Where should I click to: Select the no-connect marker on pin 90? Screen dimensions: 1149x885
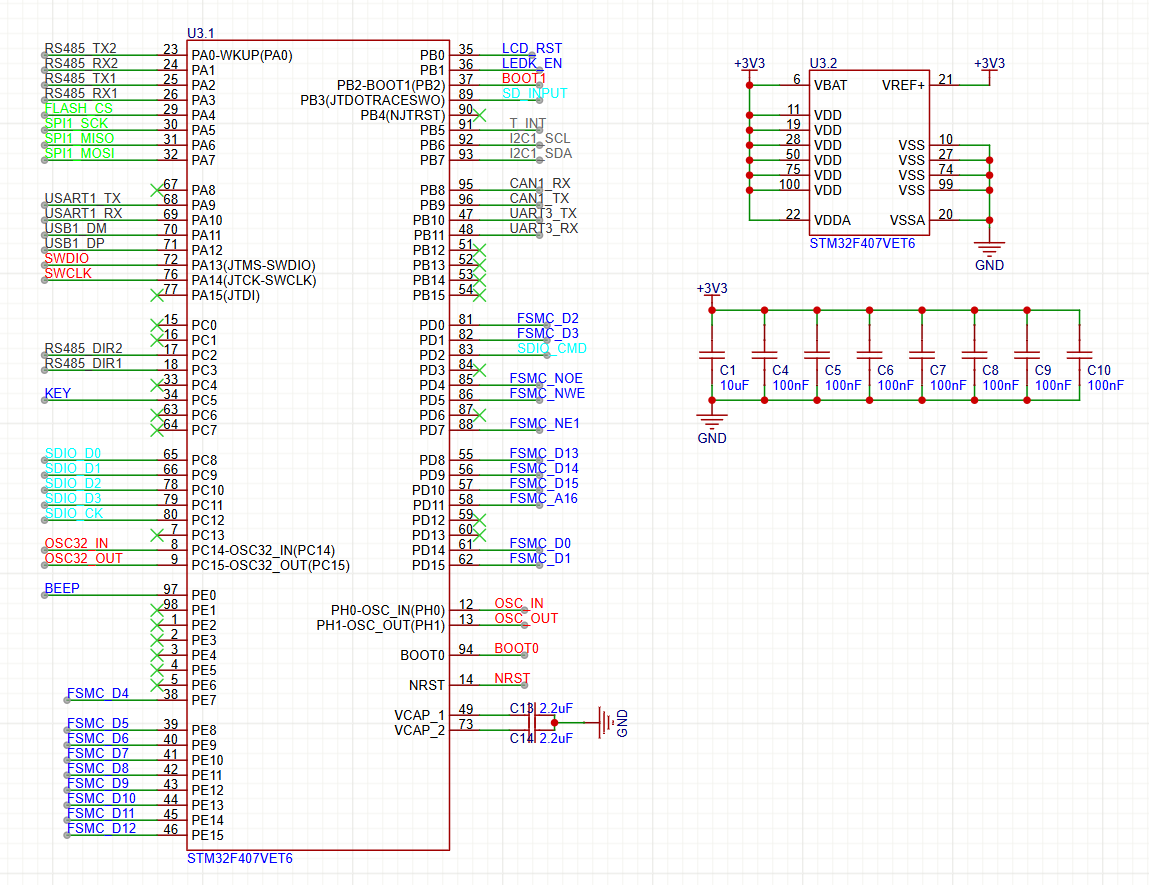click(480, 115)
